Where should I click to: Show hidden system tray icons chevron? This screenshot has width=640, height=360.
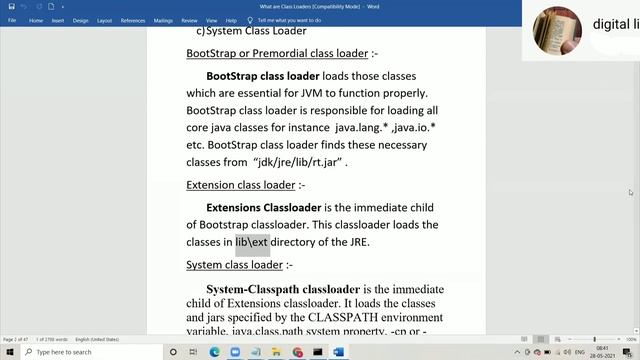point(517,352)
